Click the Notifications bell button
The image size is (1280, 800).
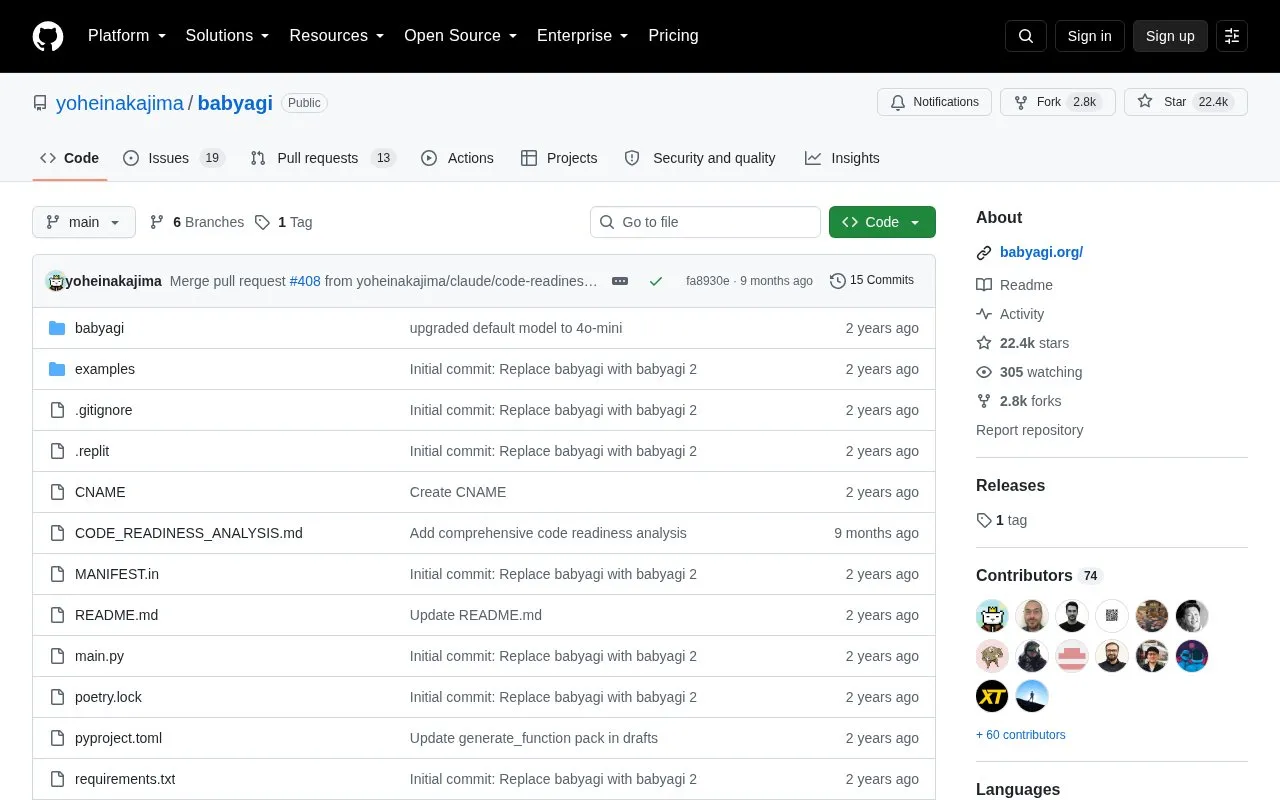(934, 102)
